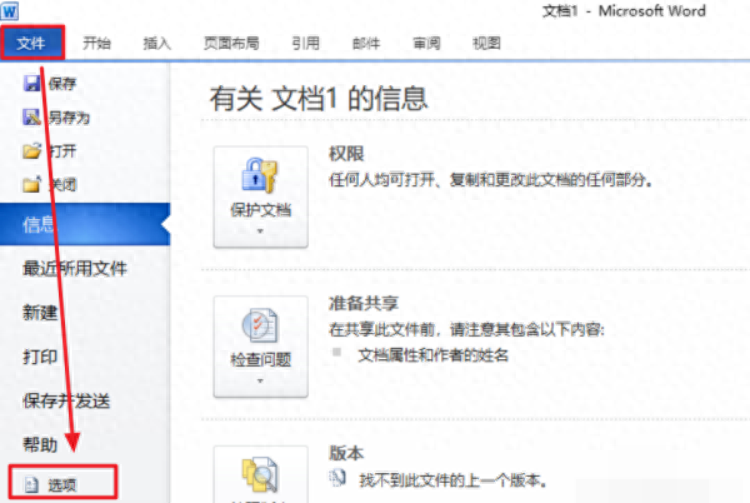Switch to the 插入 ribbon tab
The width and height of the screenshot is (750, 503).
click(157, 43)
